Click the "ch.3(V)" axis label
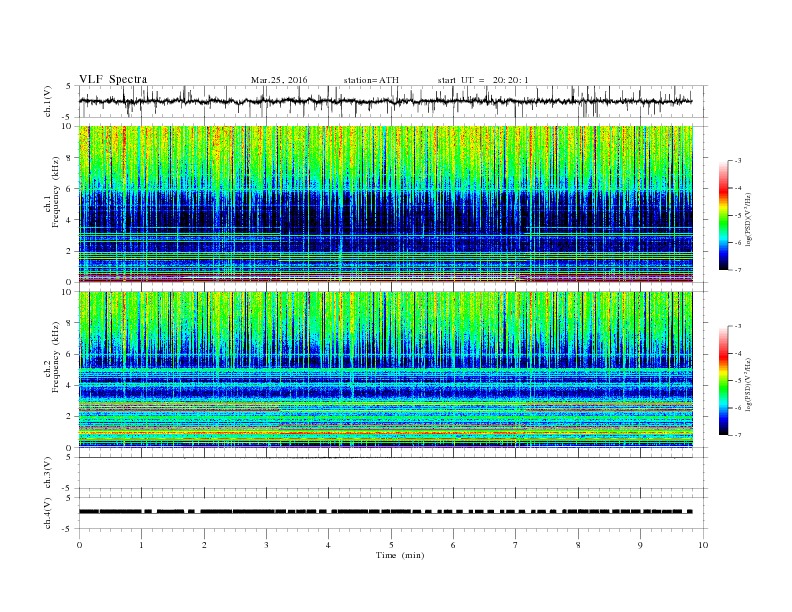 (x=48, y=473)
